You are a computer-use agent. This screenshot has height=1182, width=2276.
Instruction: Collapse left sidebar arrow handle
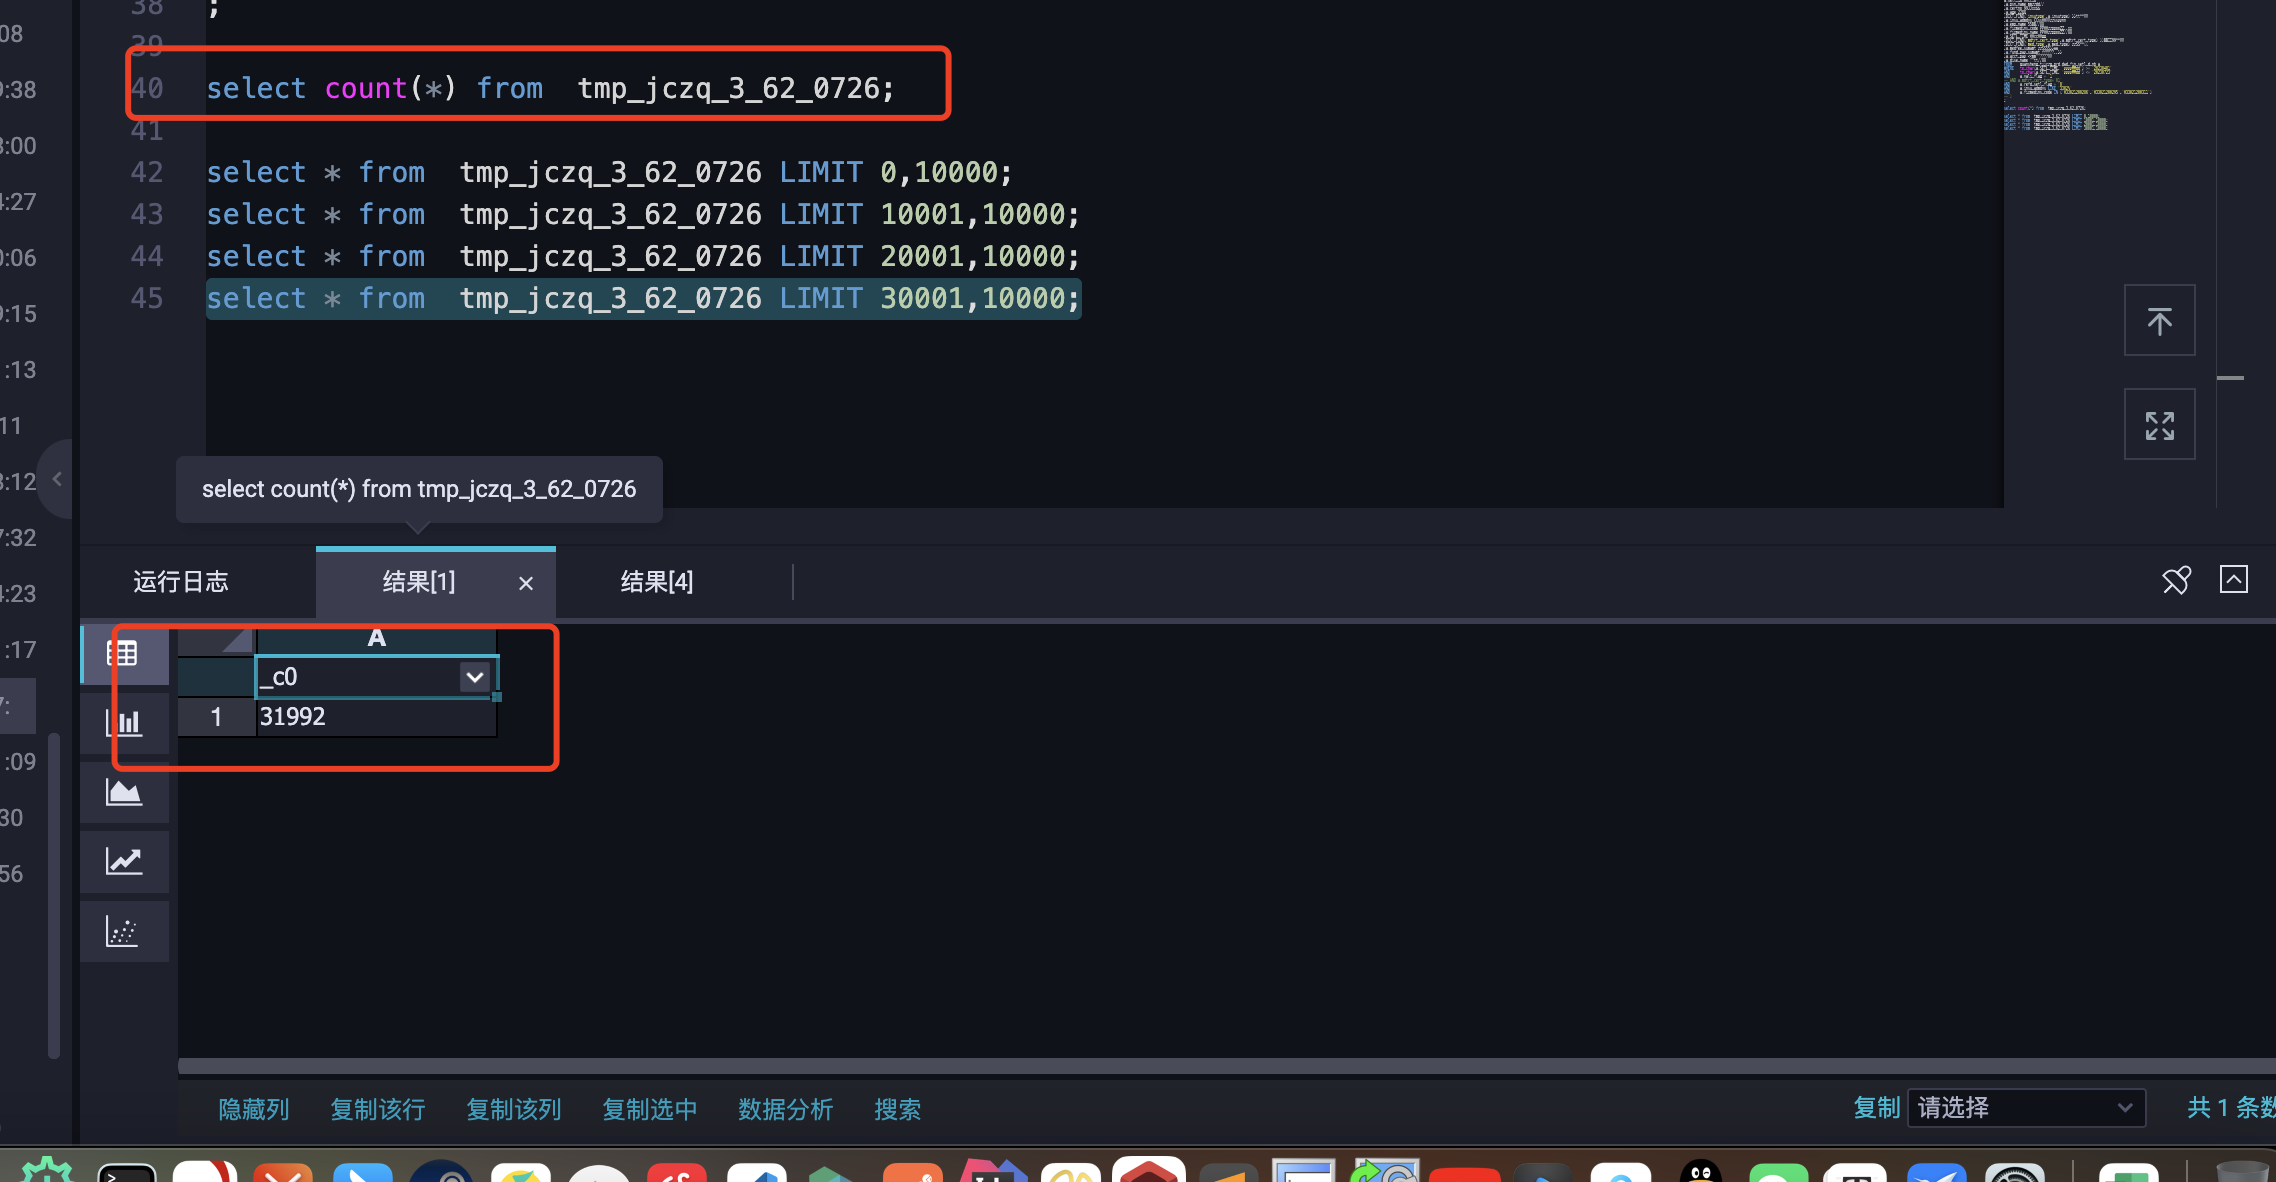(57, 479)
